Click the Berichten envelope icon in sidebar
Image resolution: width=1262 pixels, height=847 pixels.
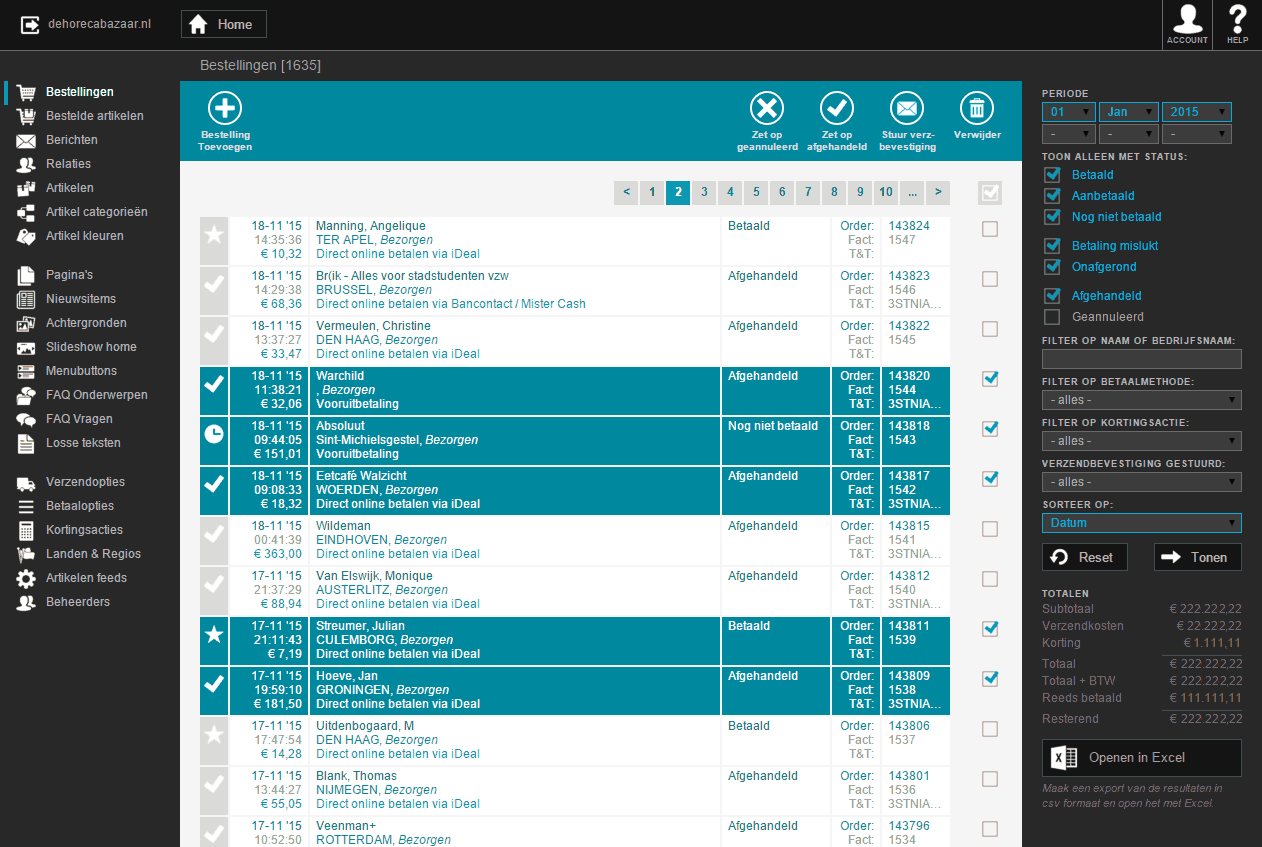[x=27, y=140]
